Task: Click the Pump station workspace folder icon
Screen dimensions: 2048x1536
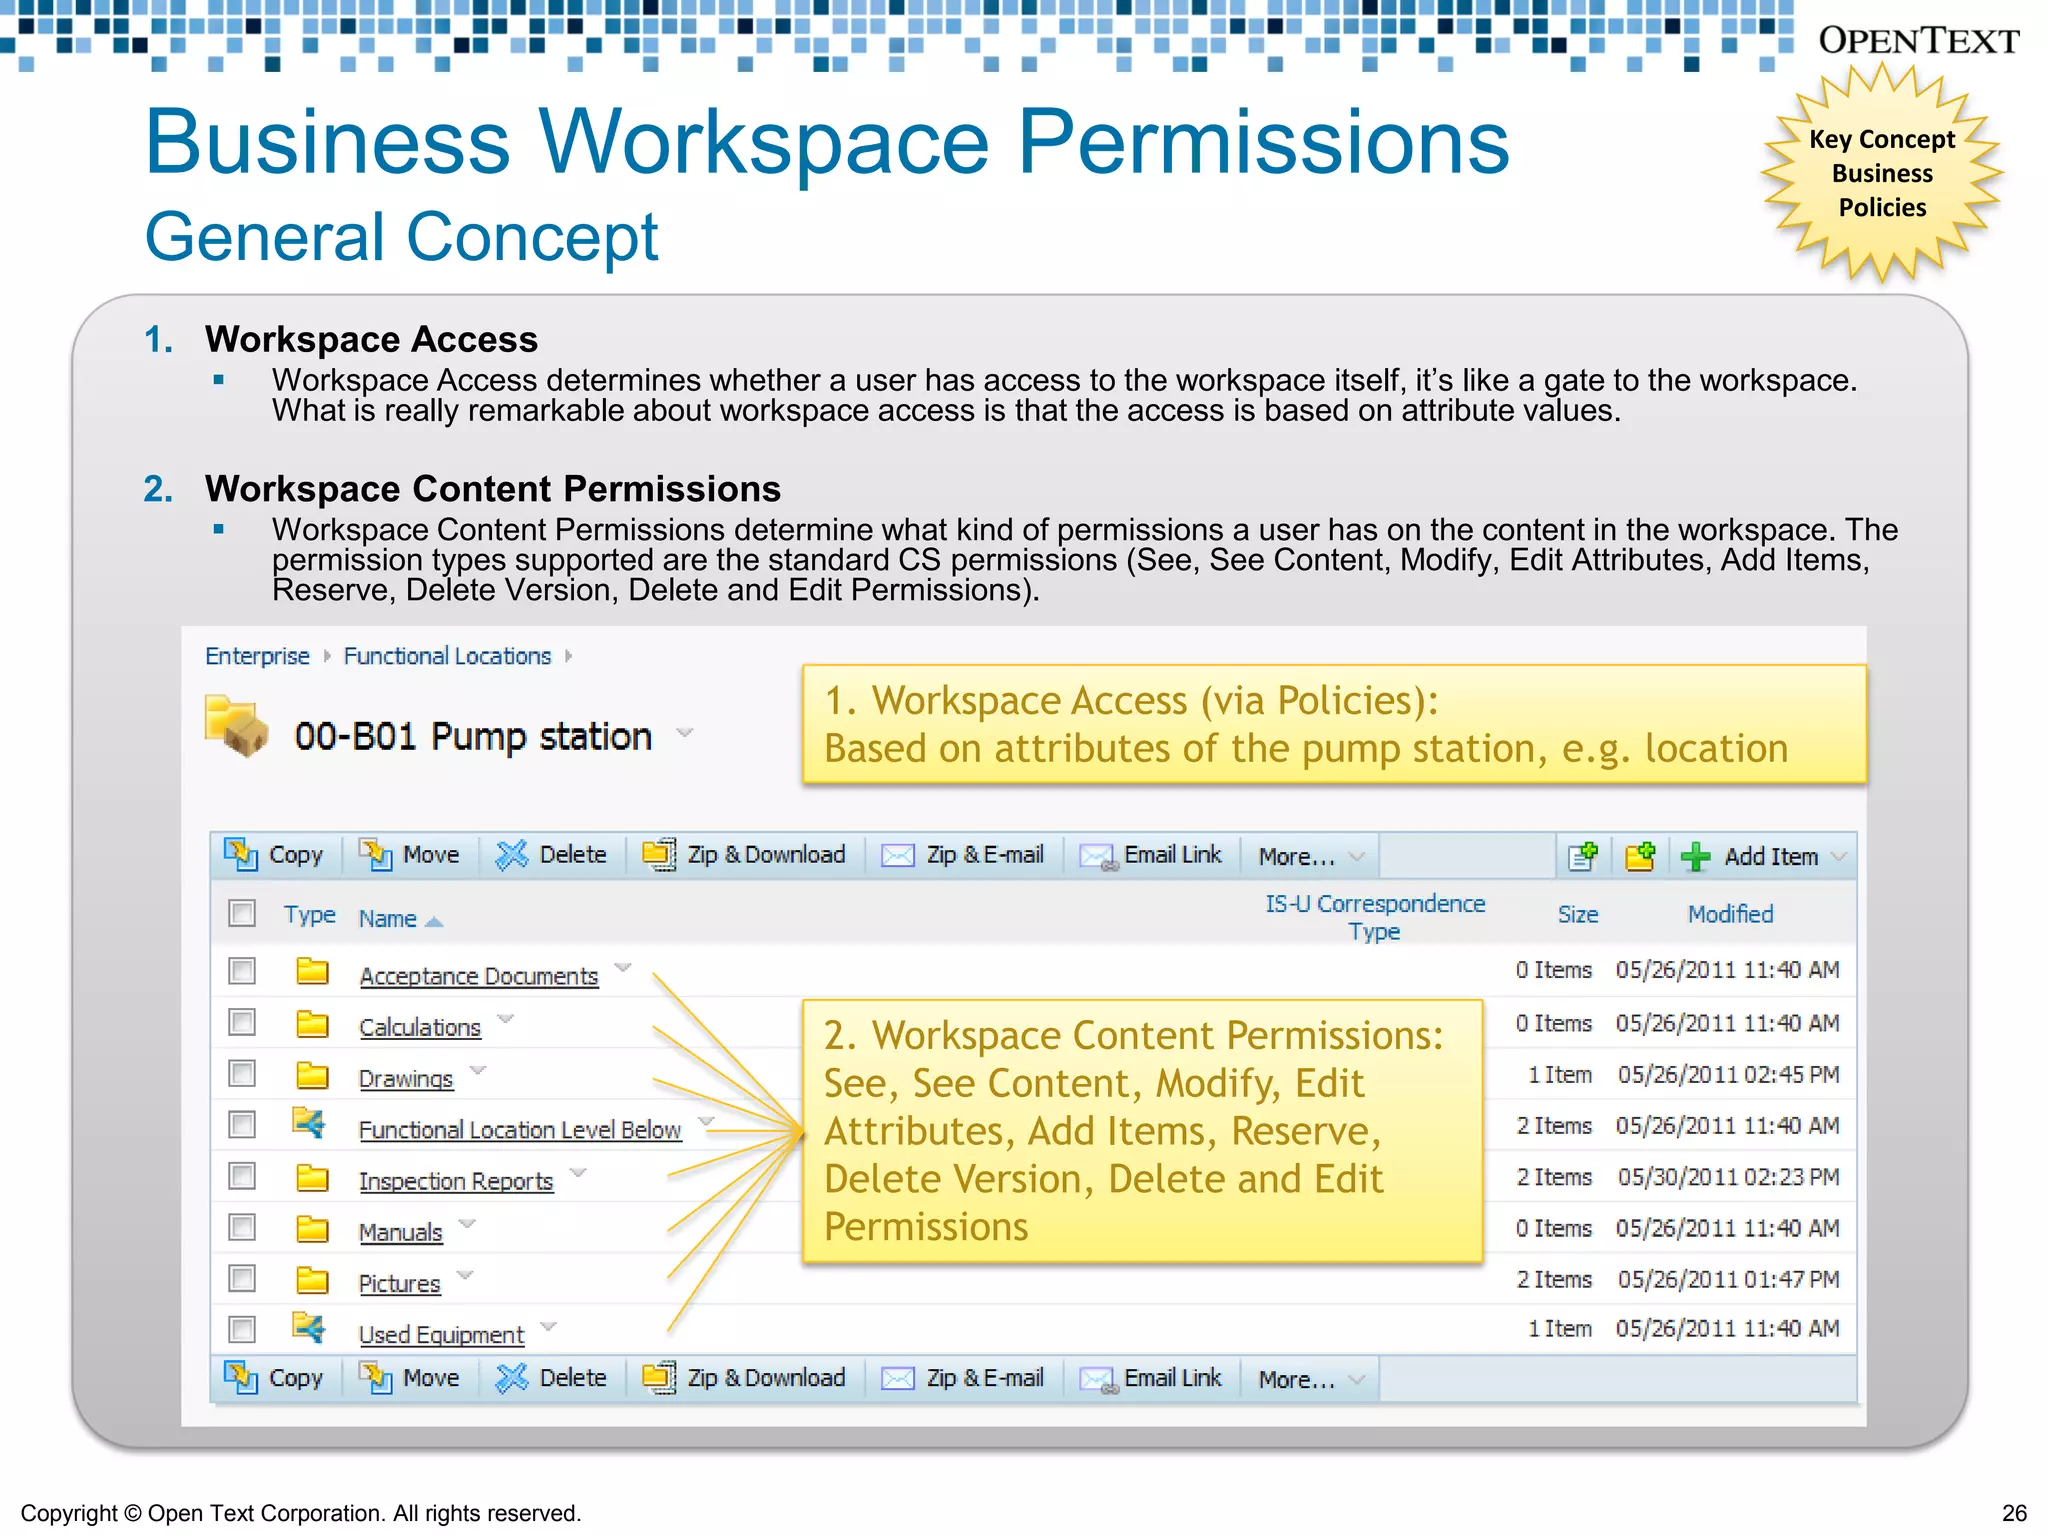Action: [236, 726]
